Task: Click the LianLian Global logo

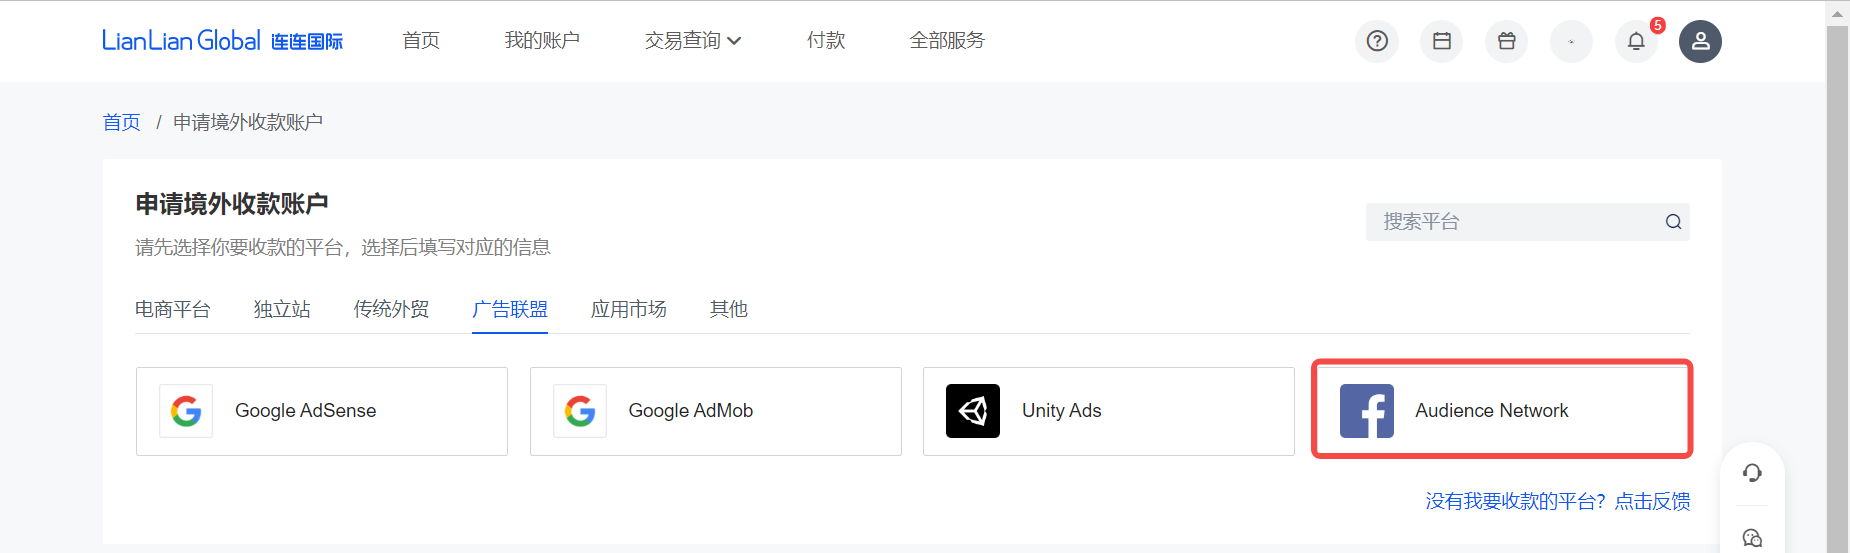Action: point(222,41)
